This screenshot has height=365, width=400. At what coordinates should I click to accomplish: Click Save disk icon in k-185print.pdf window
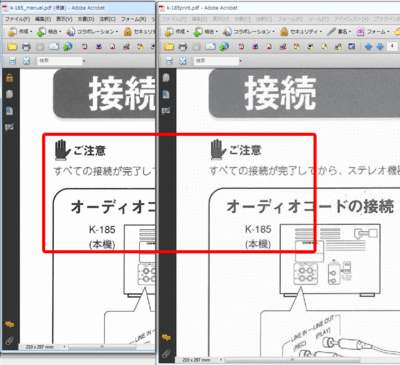point(197,47)
